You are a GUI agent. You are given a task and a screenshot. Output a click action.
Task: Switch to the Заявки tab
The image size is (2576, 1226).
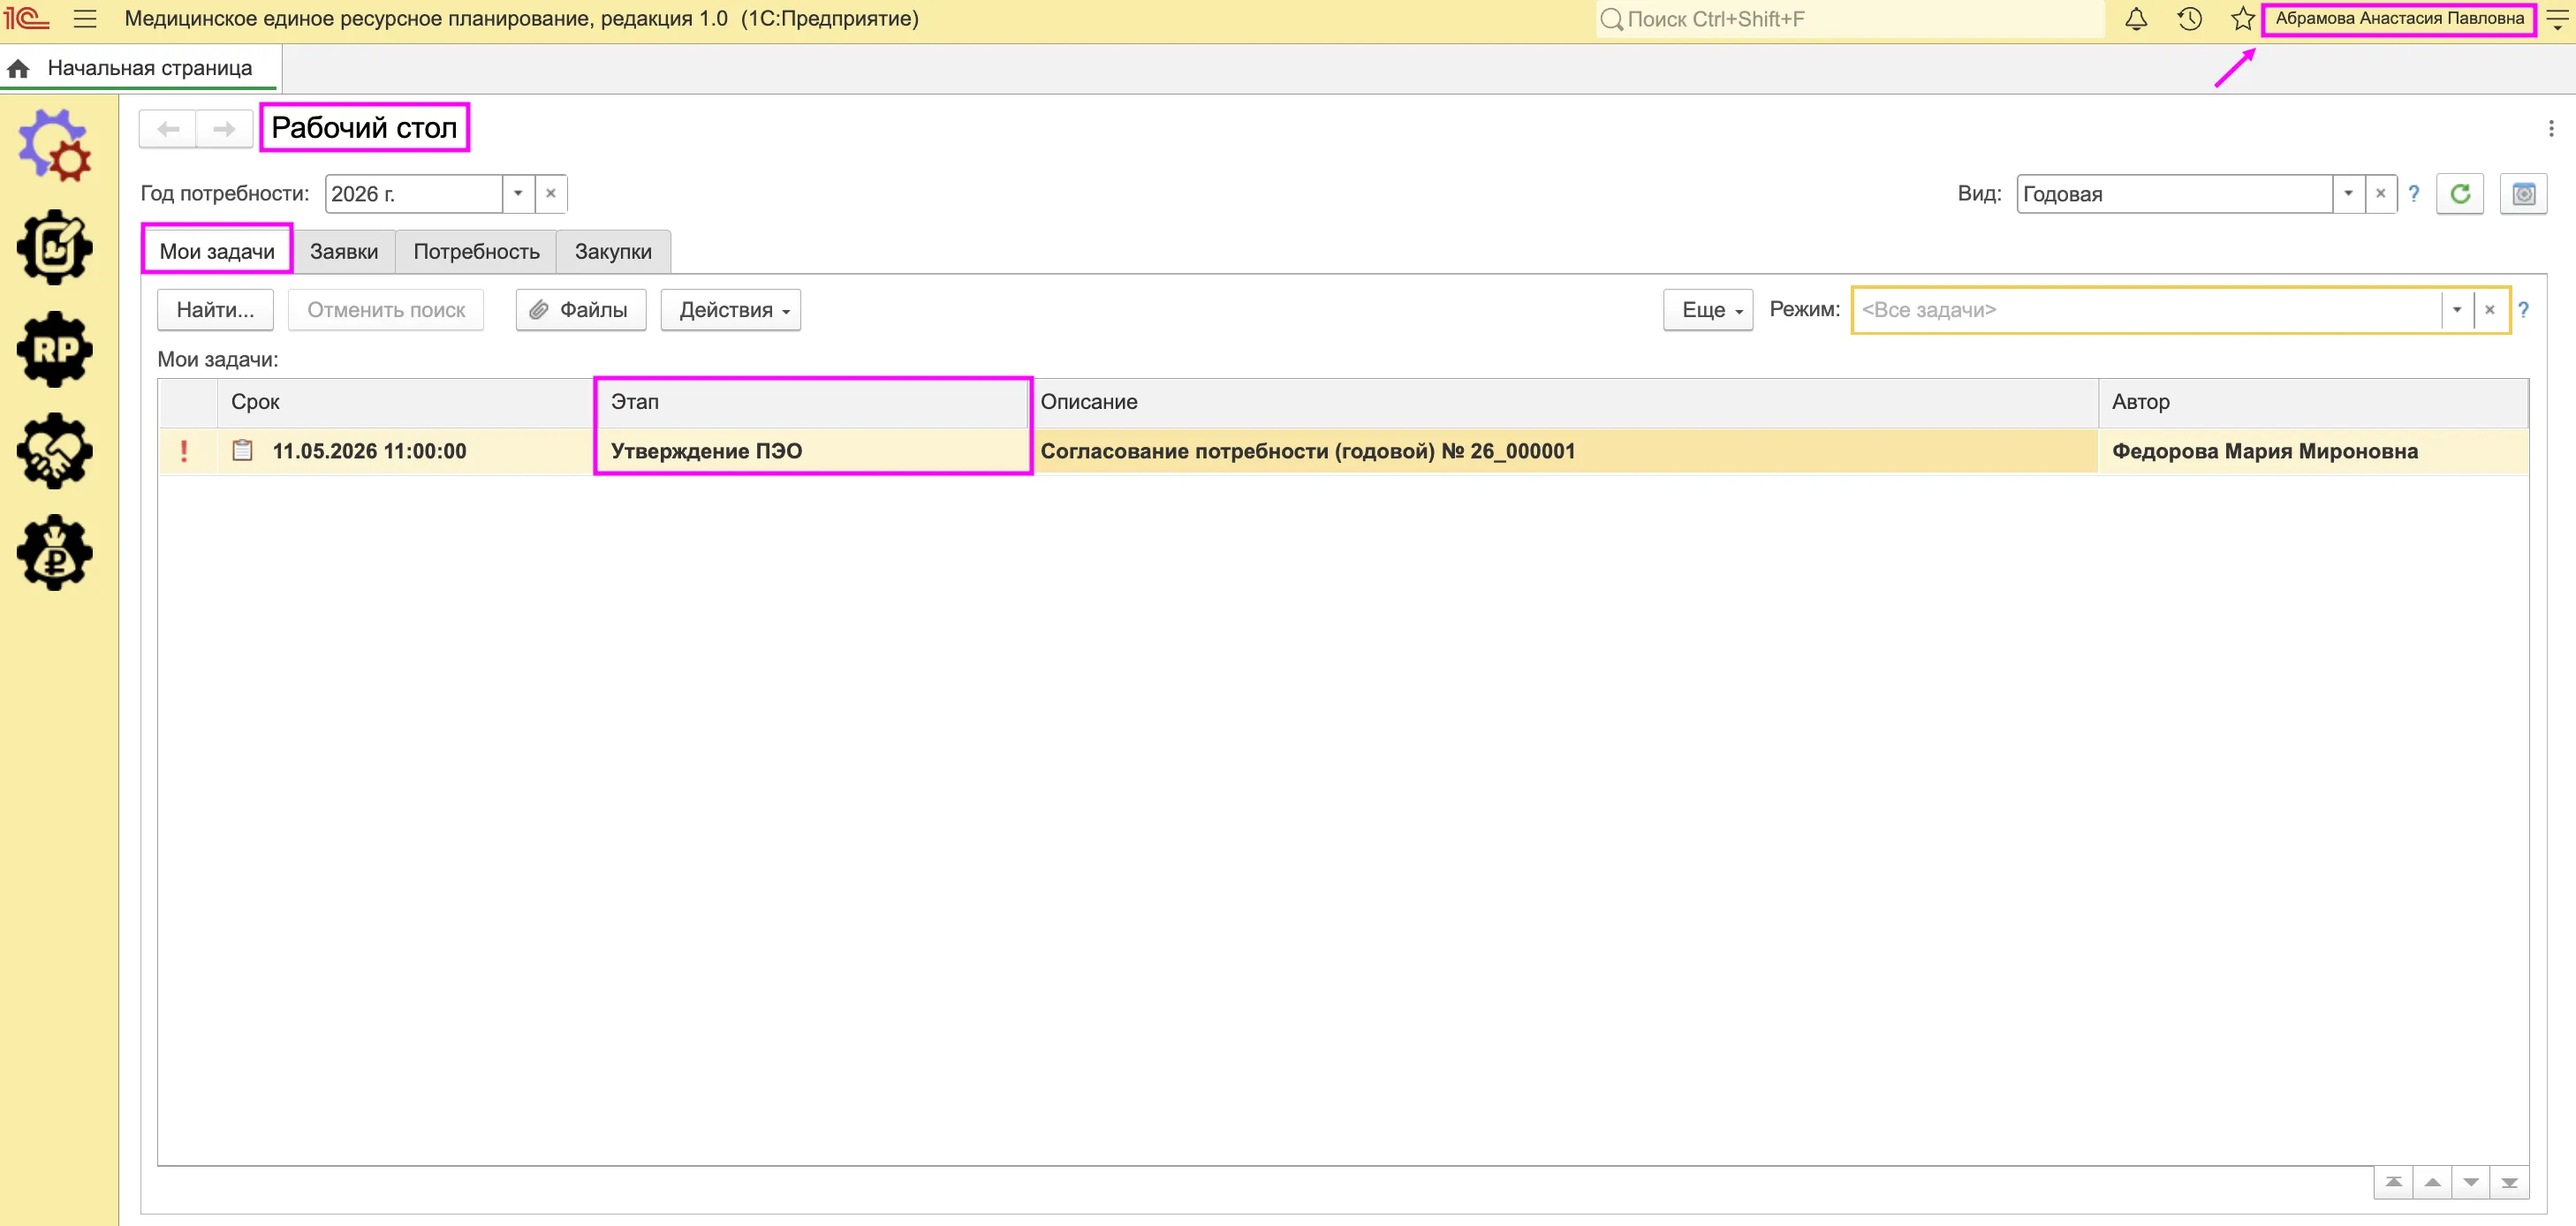tap(344, 252)
